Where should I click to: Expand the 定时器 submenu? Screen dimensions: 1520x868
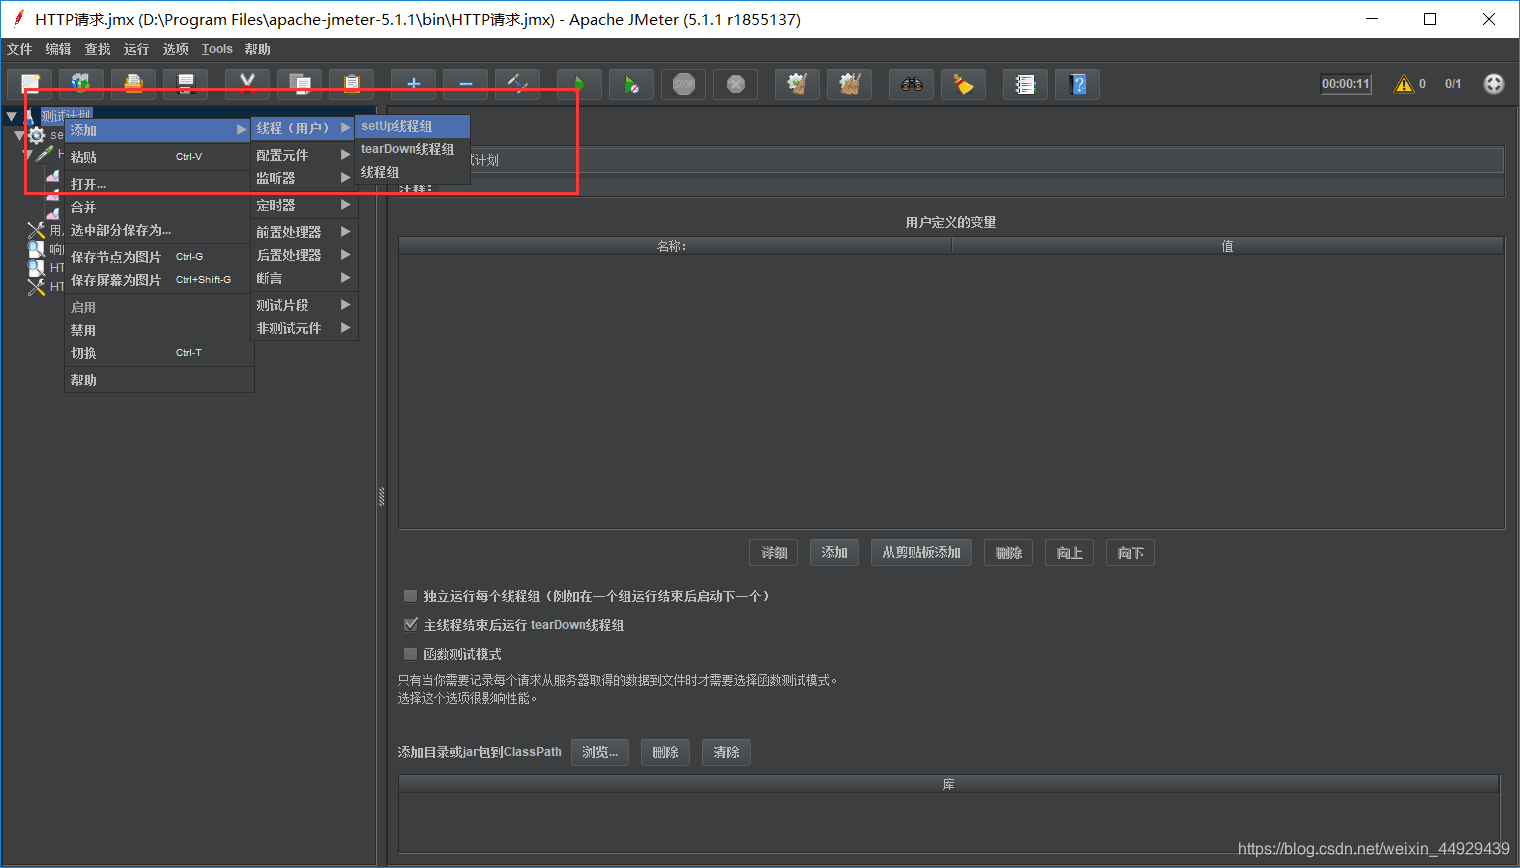point(303,205)
